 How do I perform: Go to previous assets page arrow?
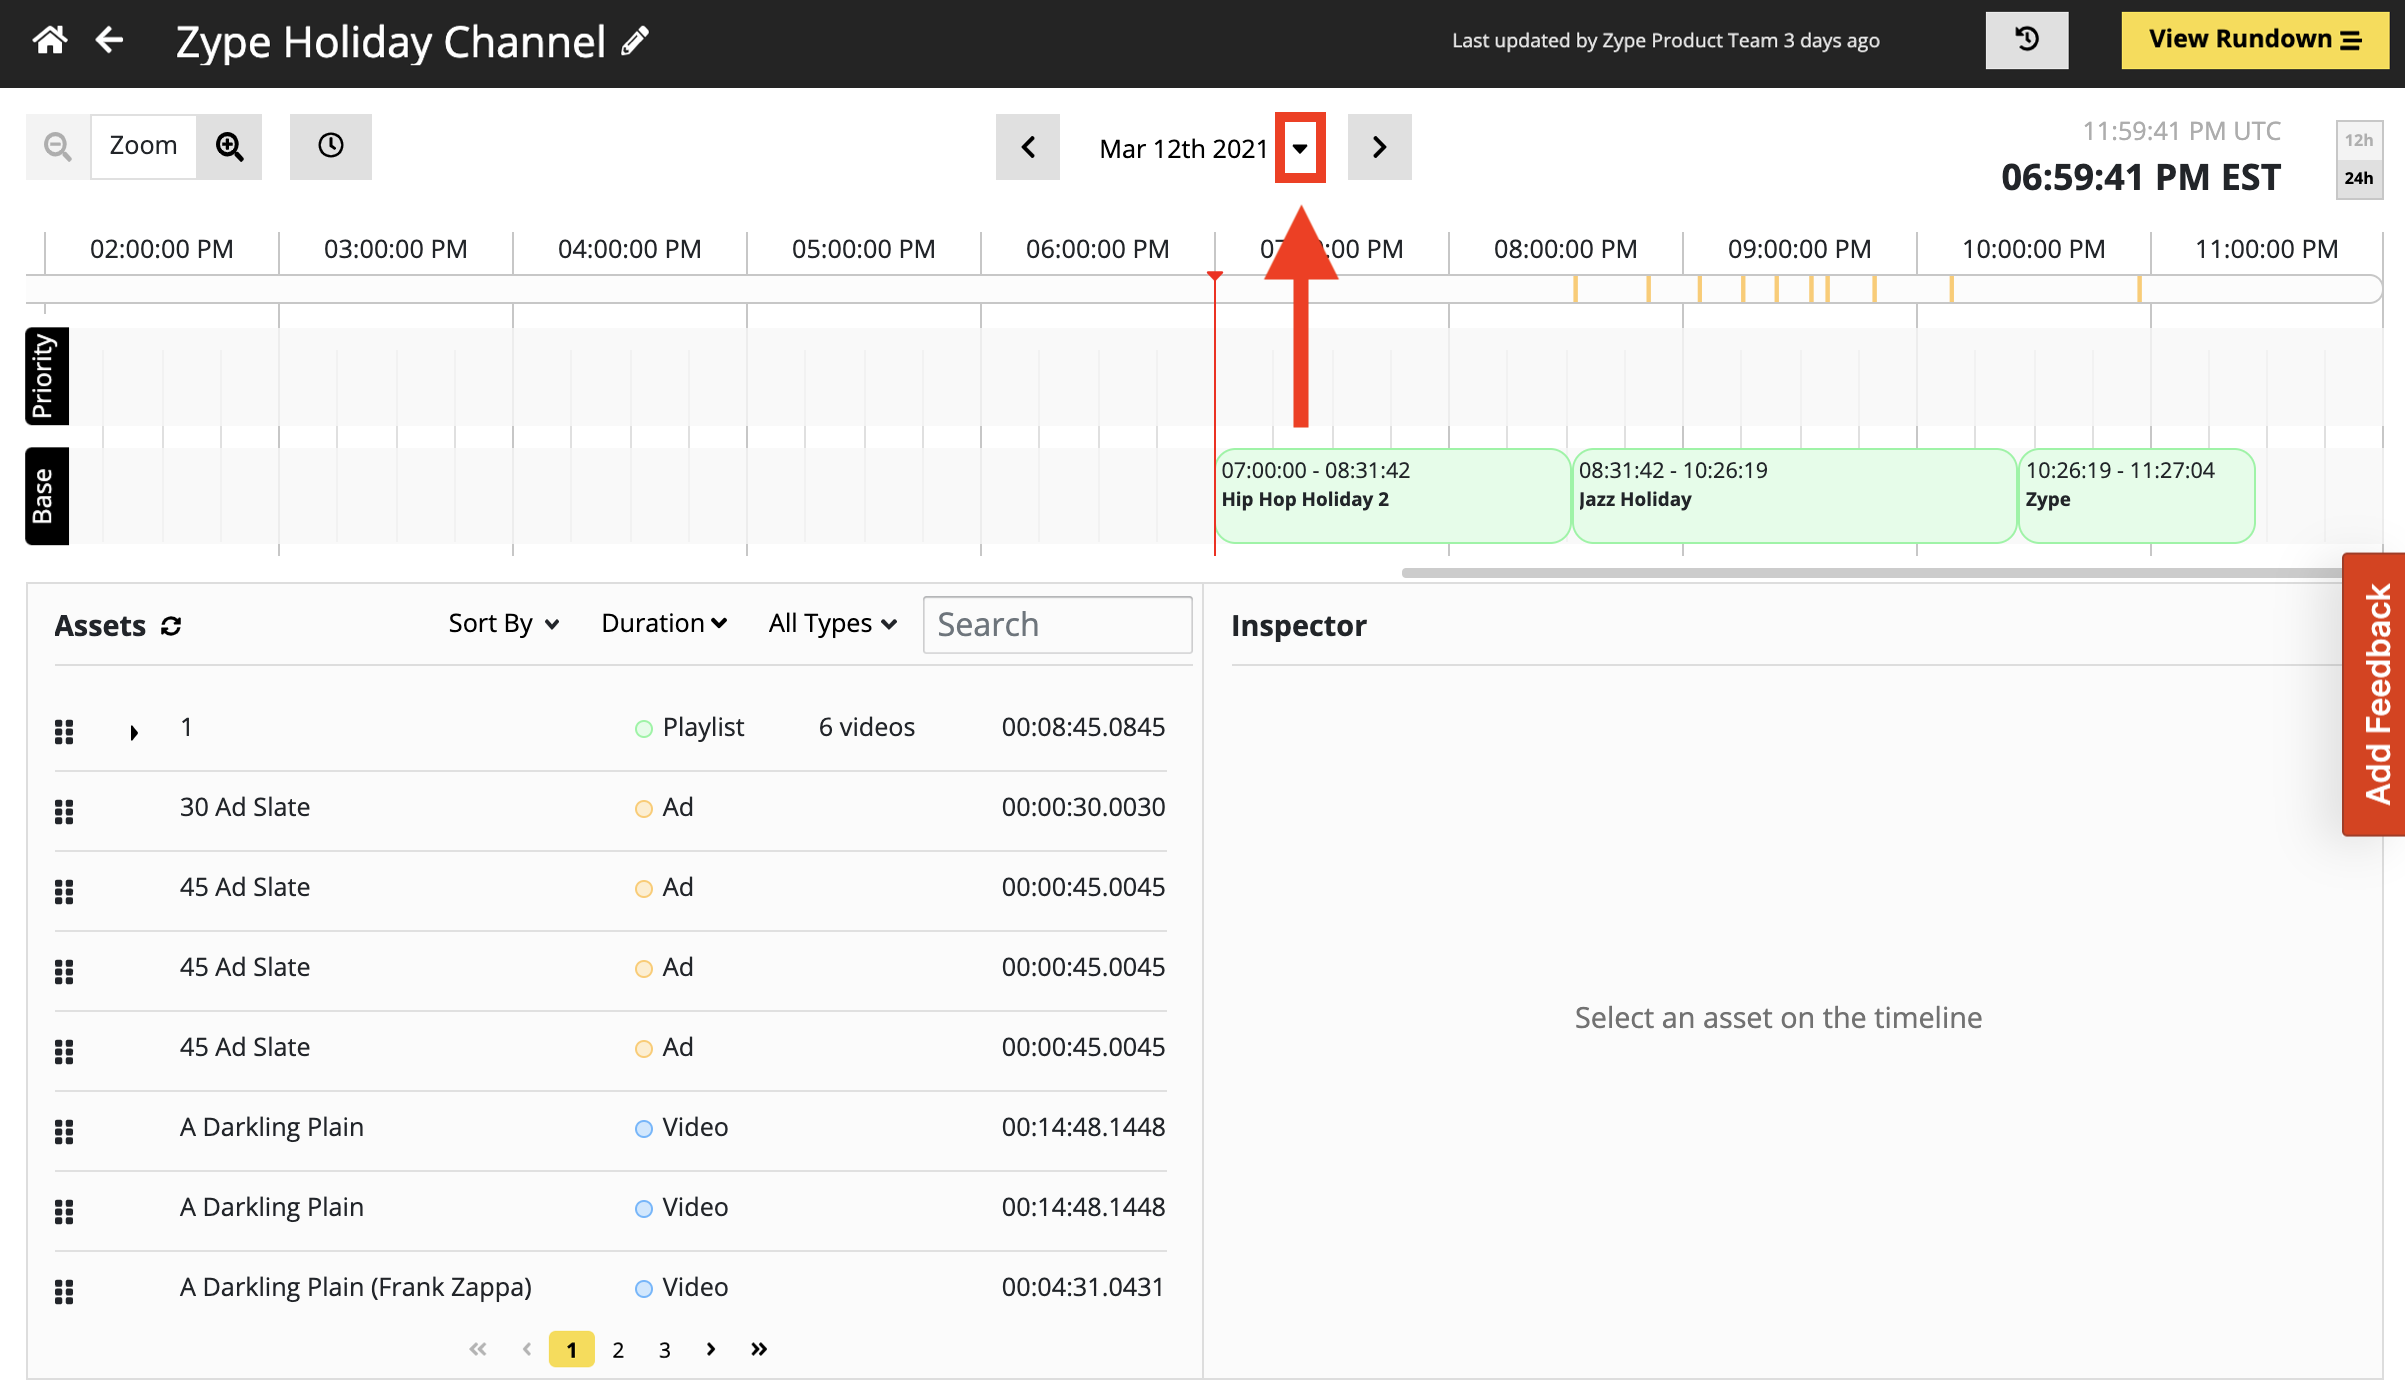pyautogui.click(x=526, y=1349)
